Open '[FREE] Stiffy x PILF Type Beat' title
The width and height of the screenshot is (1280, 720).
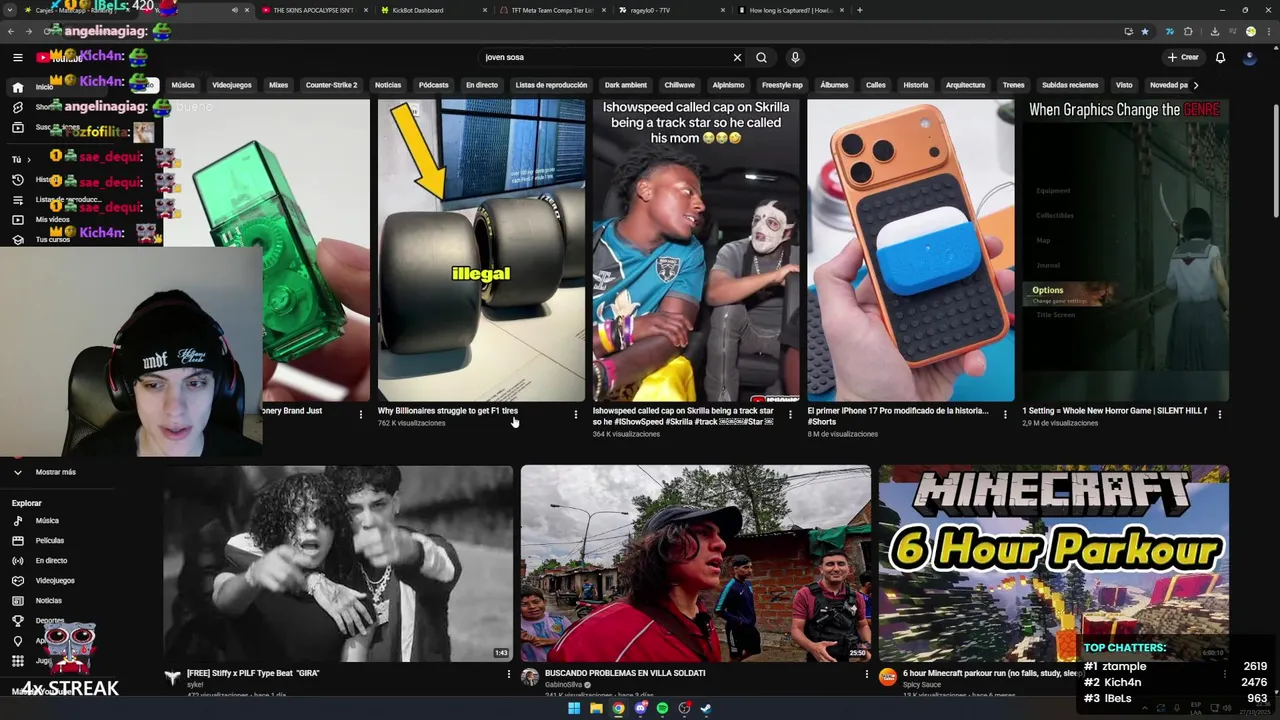pos(253,673)
